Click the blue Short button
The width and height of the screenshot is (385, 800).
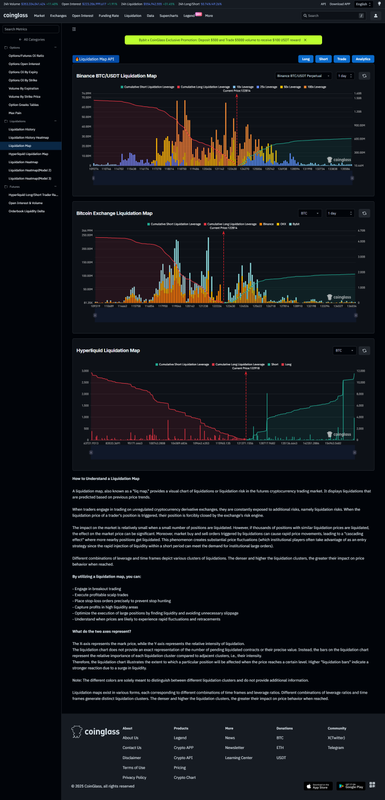323,59
